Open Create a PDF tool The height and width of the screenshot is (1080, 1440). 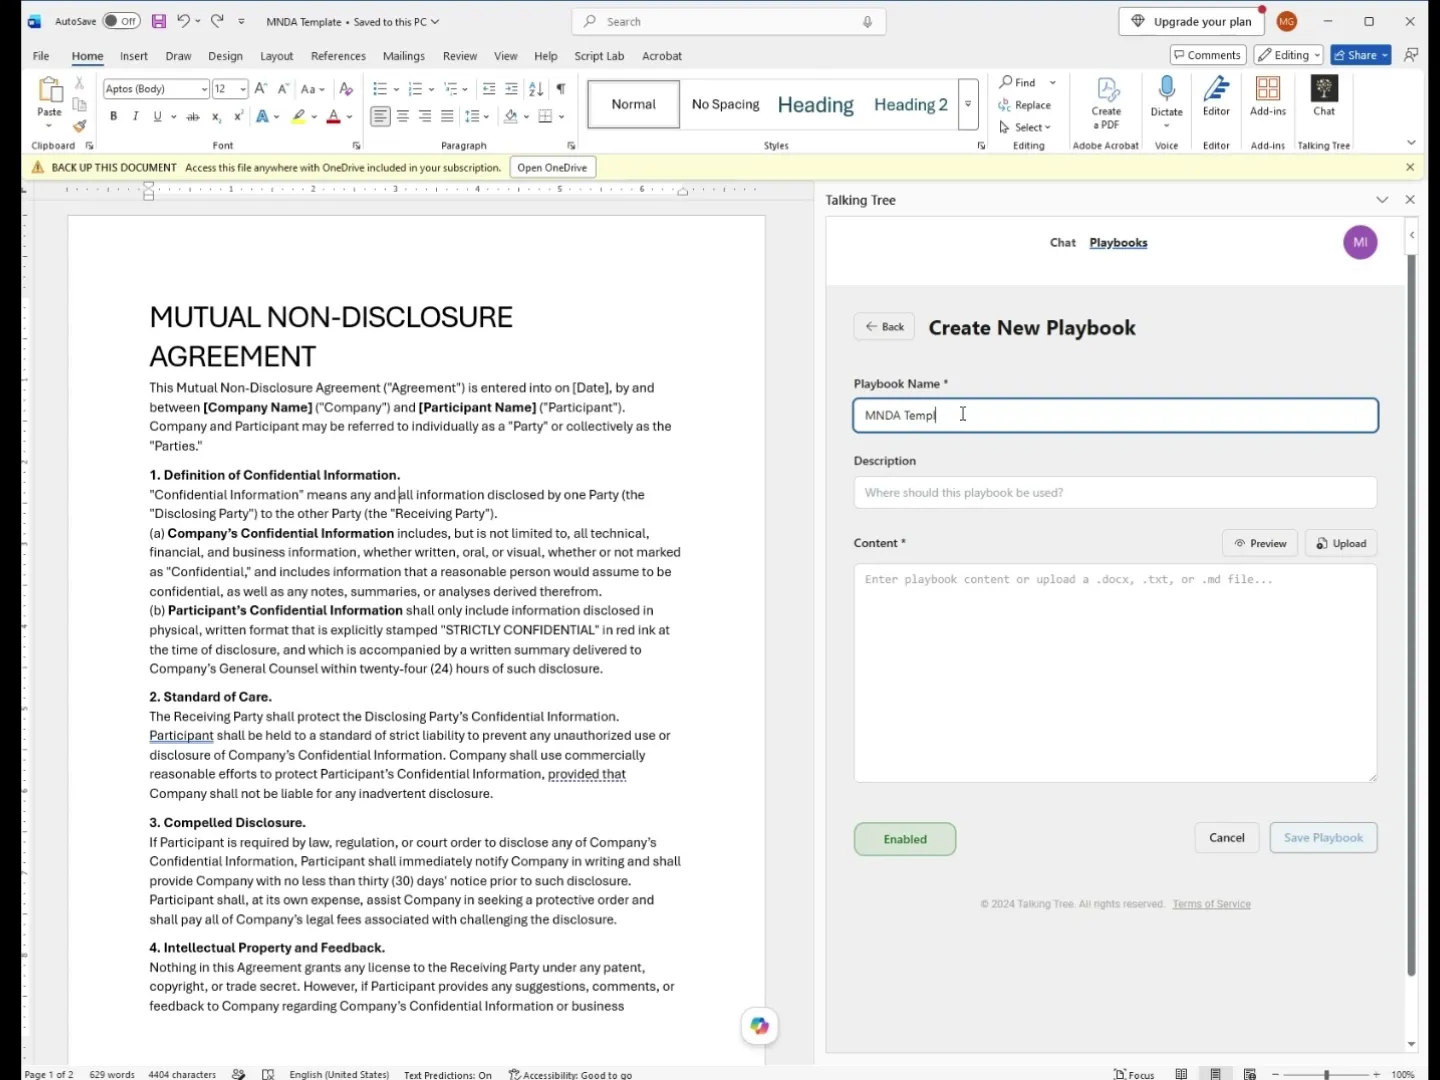[x=1106, y=103]
